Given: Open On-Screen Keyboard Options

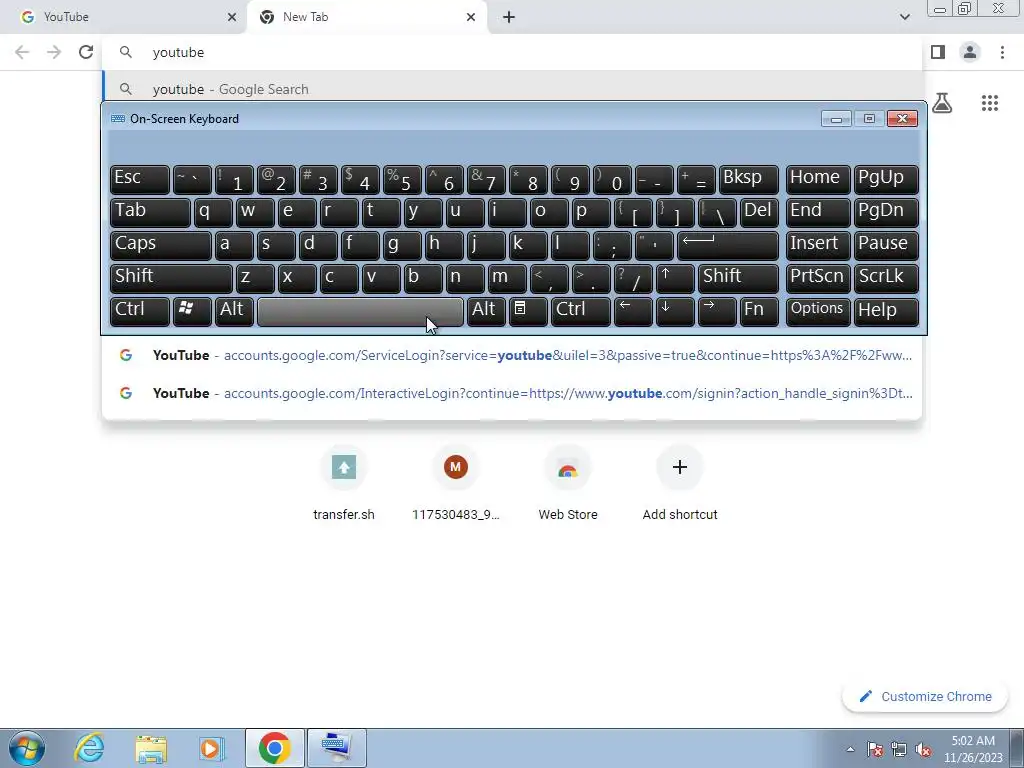Looking at the screenshot, I should [x=818, y=312].
